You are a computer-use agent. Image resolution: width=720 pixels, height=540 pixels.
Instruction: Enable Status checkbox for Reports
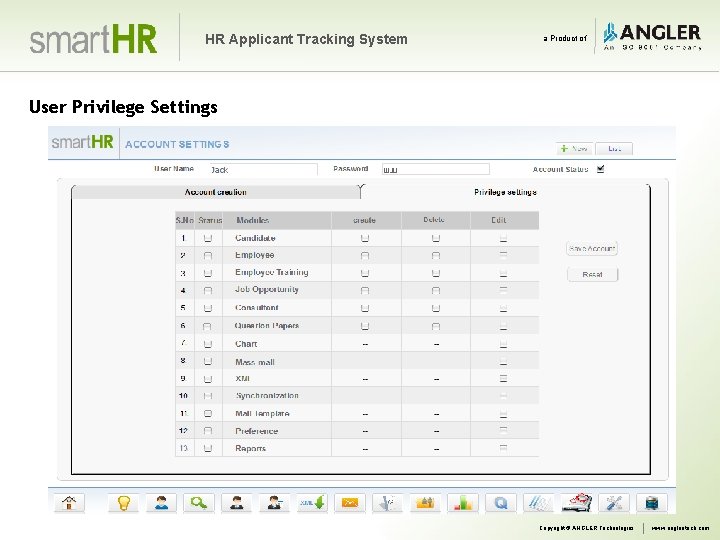coord(208,448)
